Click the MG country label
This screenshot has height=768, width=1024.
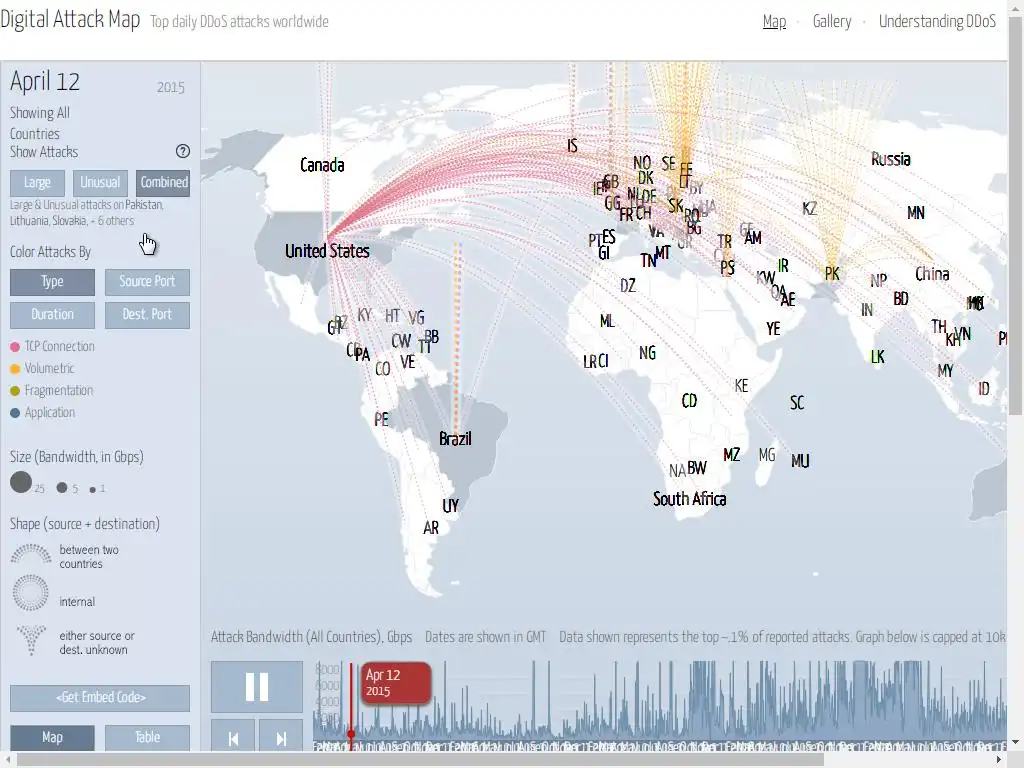pos(767,455)
